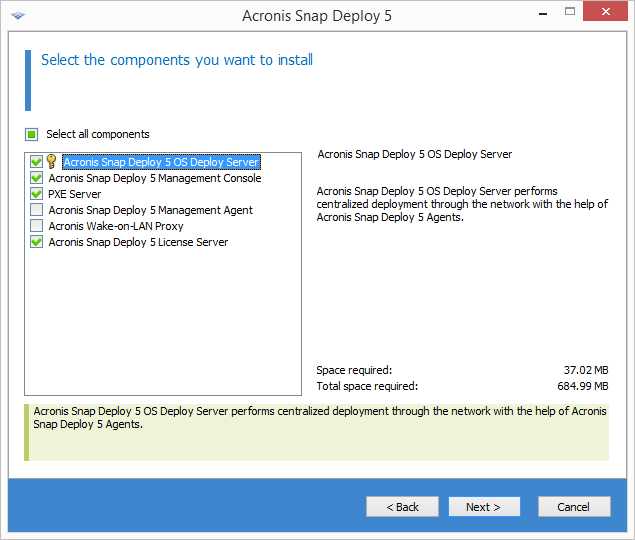The width and height of the screenshot is (635, 540).
Task: Disable the PXE Server checkbox
Action: pyautogui.click(x=37, y=194)
